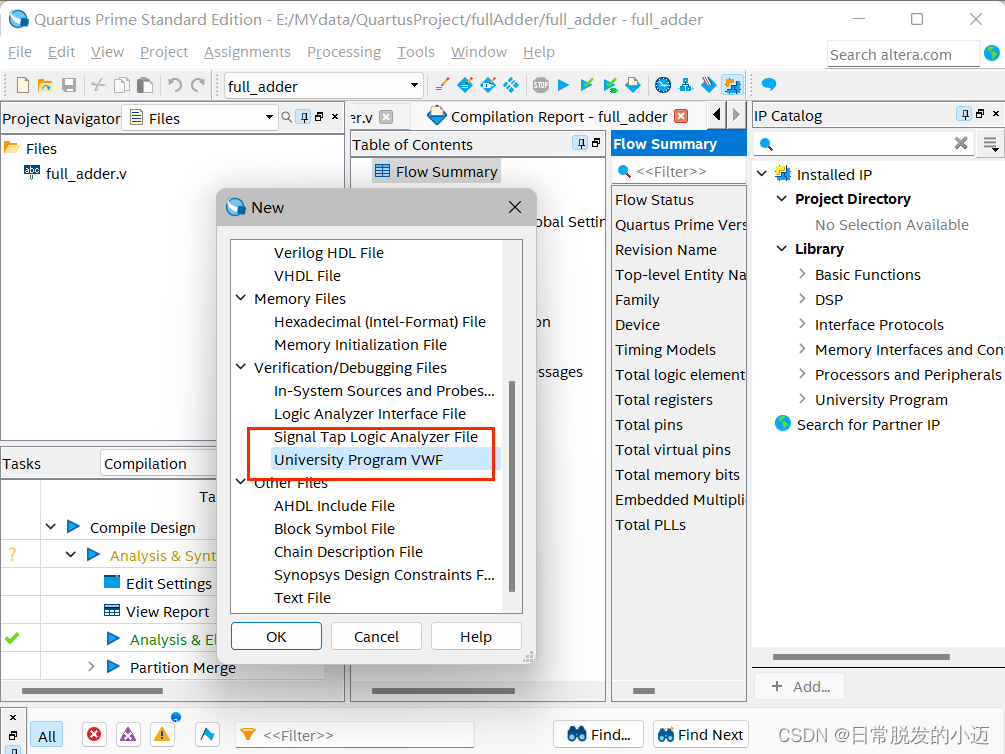Expand the Partition Merge task
Image resolution: width=1005 pixels, height=754 pixels.
[x=91, y=667]
